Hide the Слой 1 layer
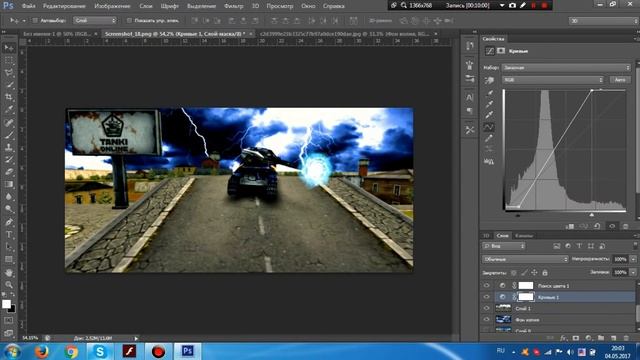 point(486,309)
